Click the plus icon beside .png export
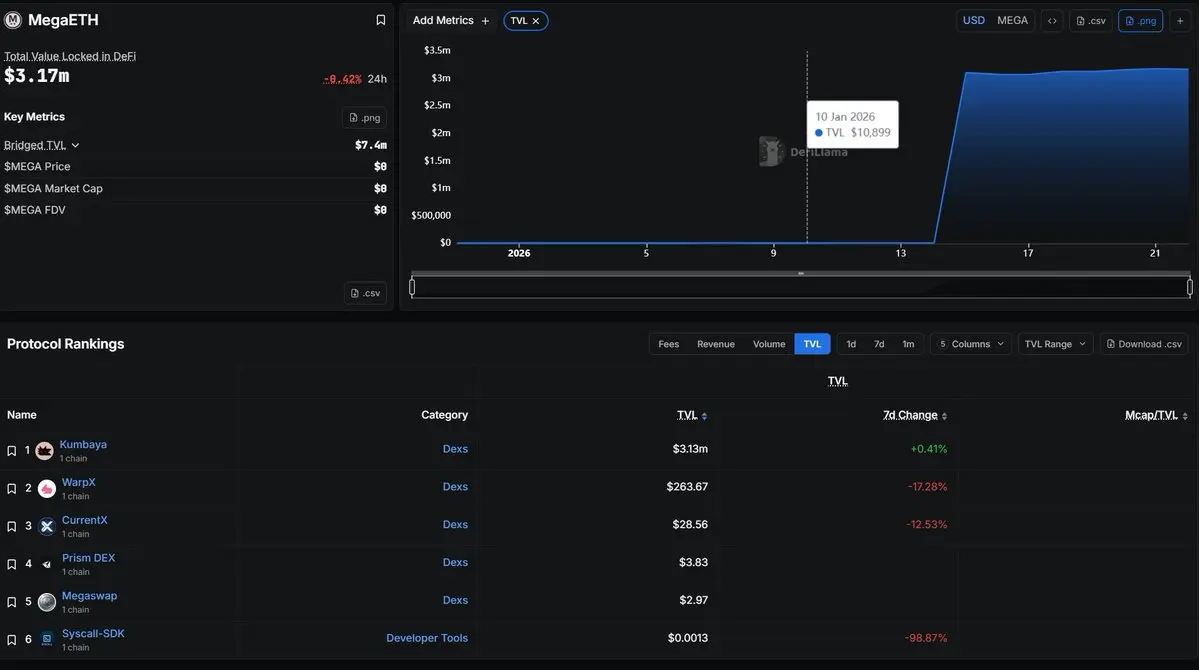 coord(1180,21)
